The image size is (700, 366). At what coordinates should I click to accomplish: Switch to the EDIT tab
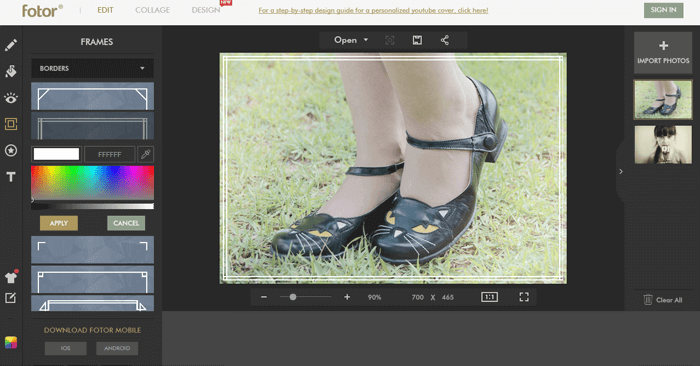pos(105,10)
